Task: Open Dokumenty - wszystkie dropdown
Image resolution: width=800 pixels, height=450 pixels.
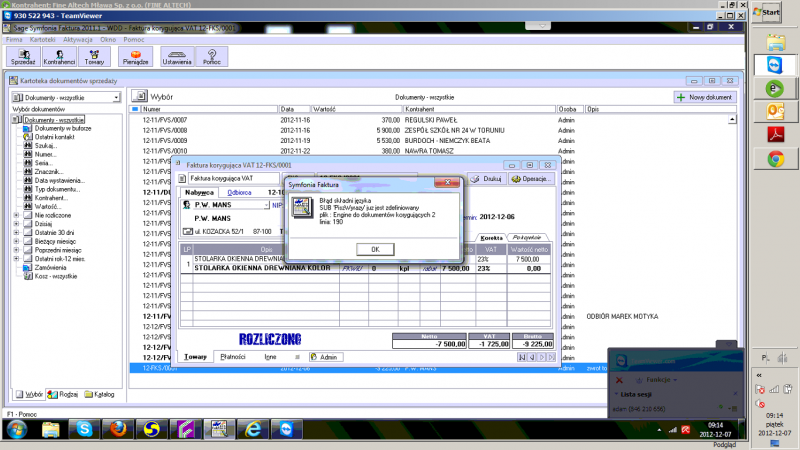Action: 116,97
